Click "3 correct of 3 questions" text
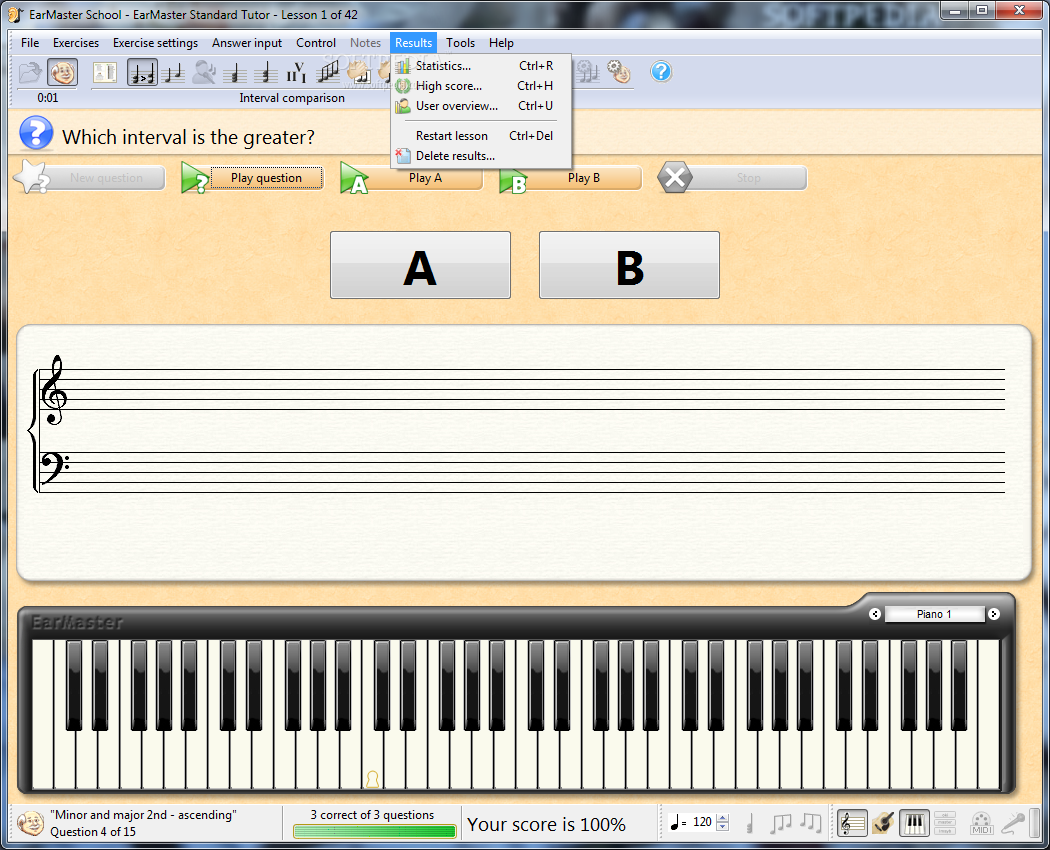The height and width of the screenshot is (850, 1050). tap(372, 814)
